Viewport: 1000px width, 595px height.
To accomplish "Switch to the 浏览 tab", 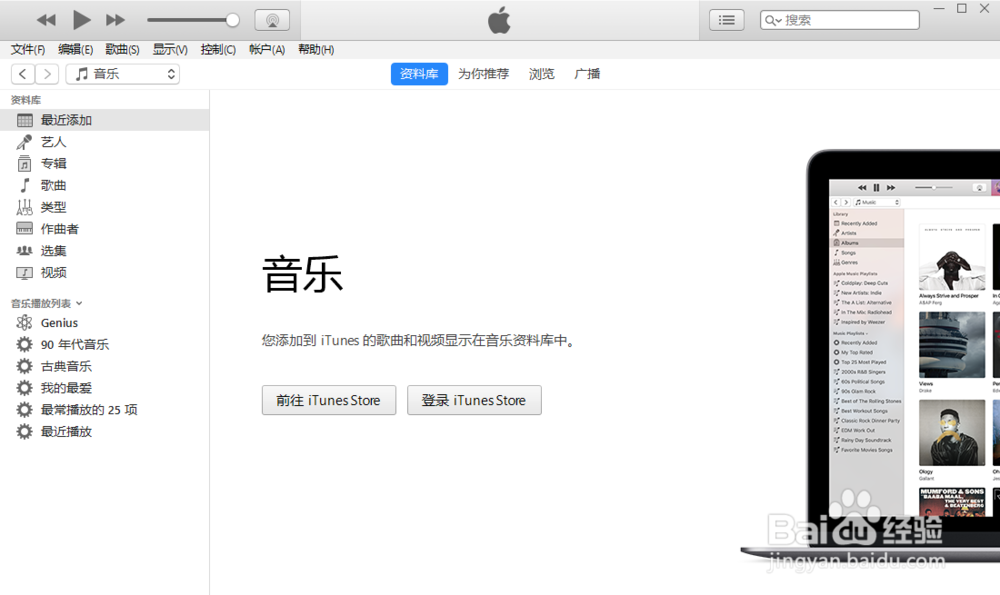I will pyautogui.click(x=541, y=74).
